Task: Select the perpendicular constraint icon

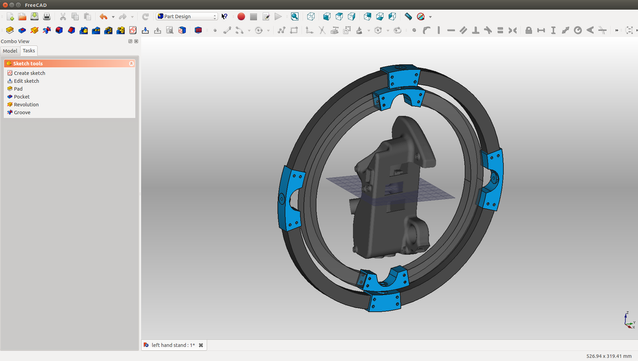Action: tap(475, 30)
